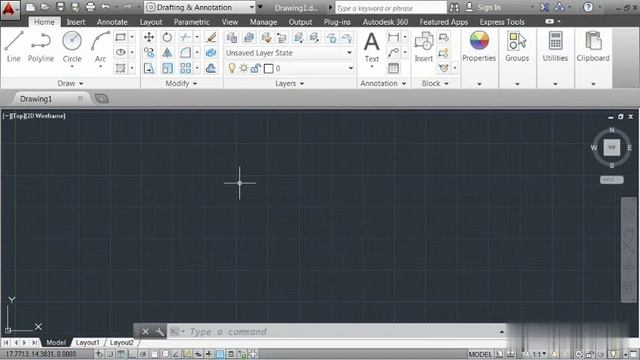The width and height of the screenshot is (640, 360).
Task: Activate the Erase tool
Action: click(211, 37)
